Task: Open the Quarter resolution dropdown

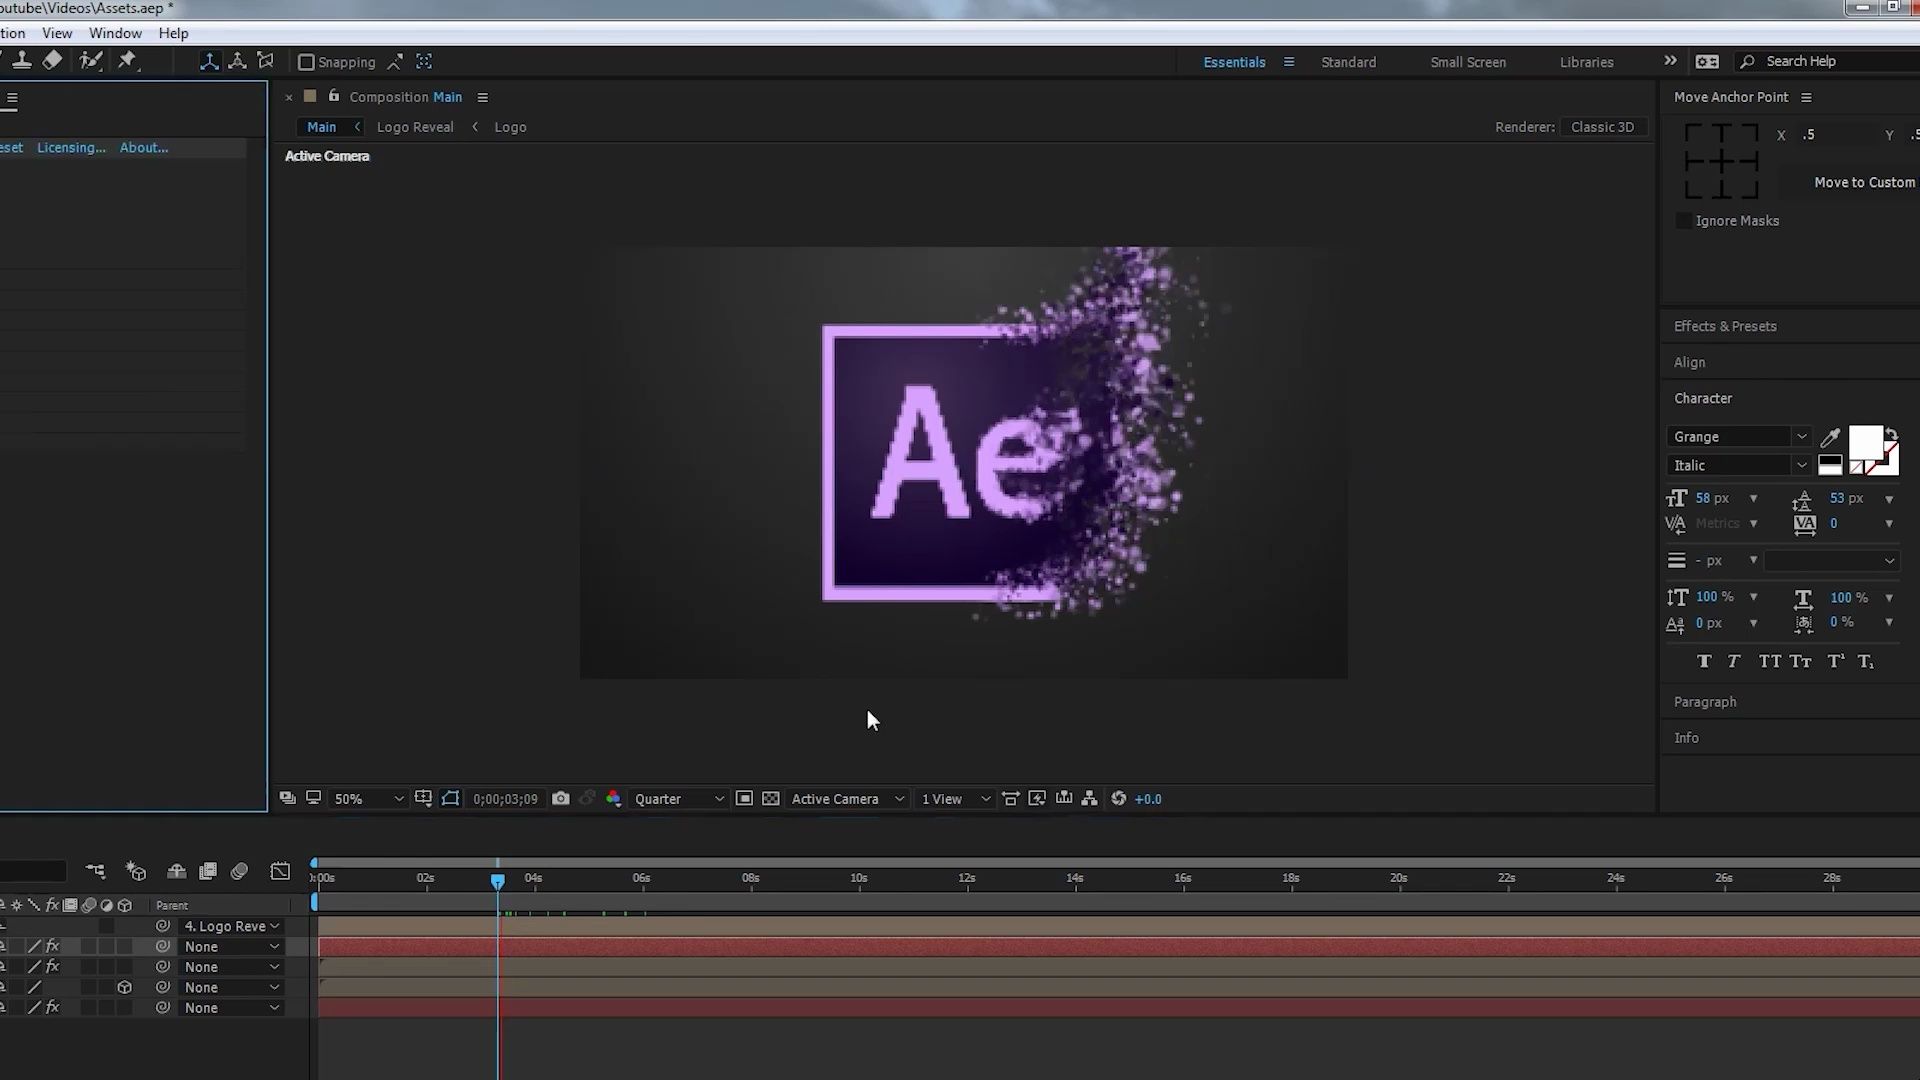Action: pos(679,799)
